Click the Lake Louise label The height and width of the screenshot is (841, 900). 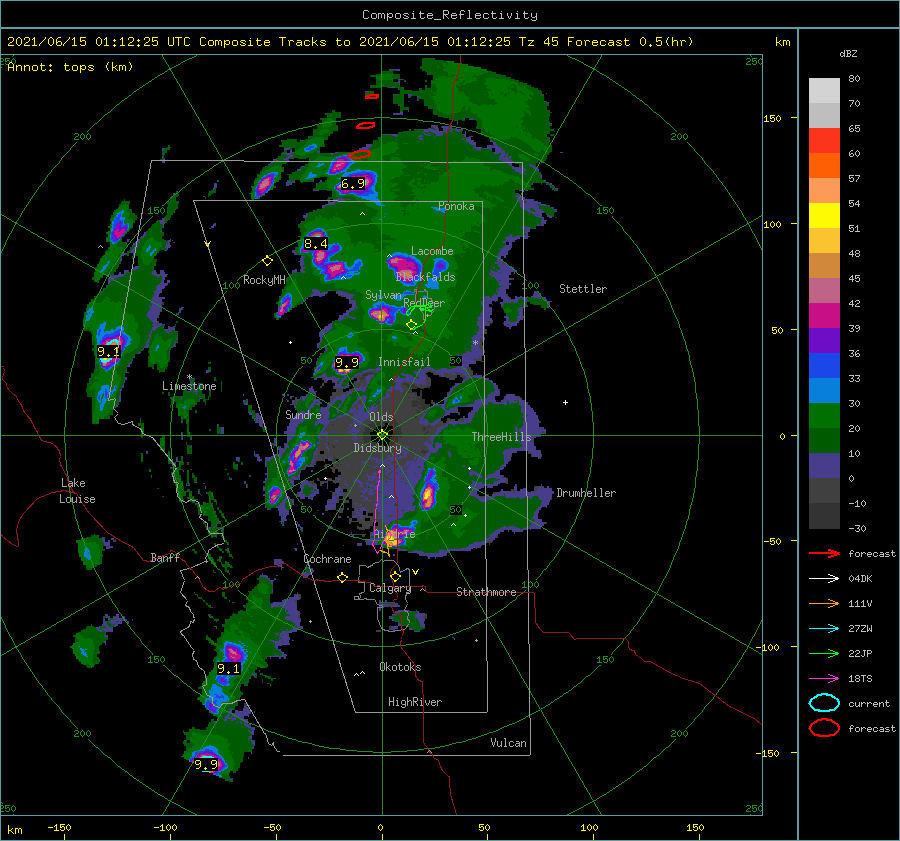77,491
